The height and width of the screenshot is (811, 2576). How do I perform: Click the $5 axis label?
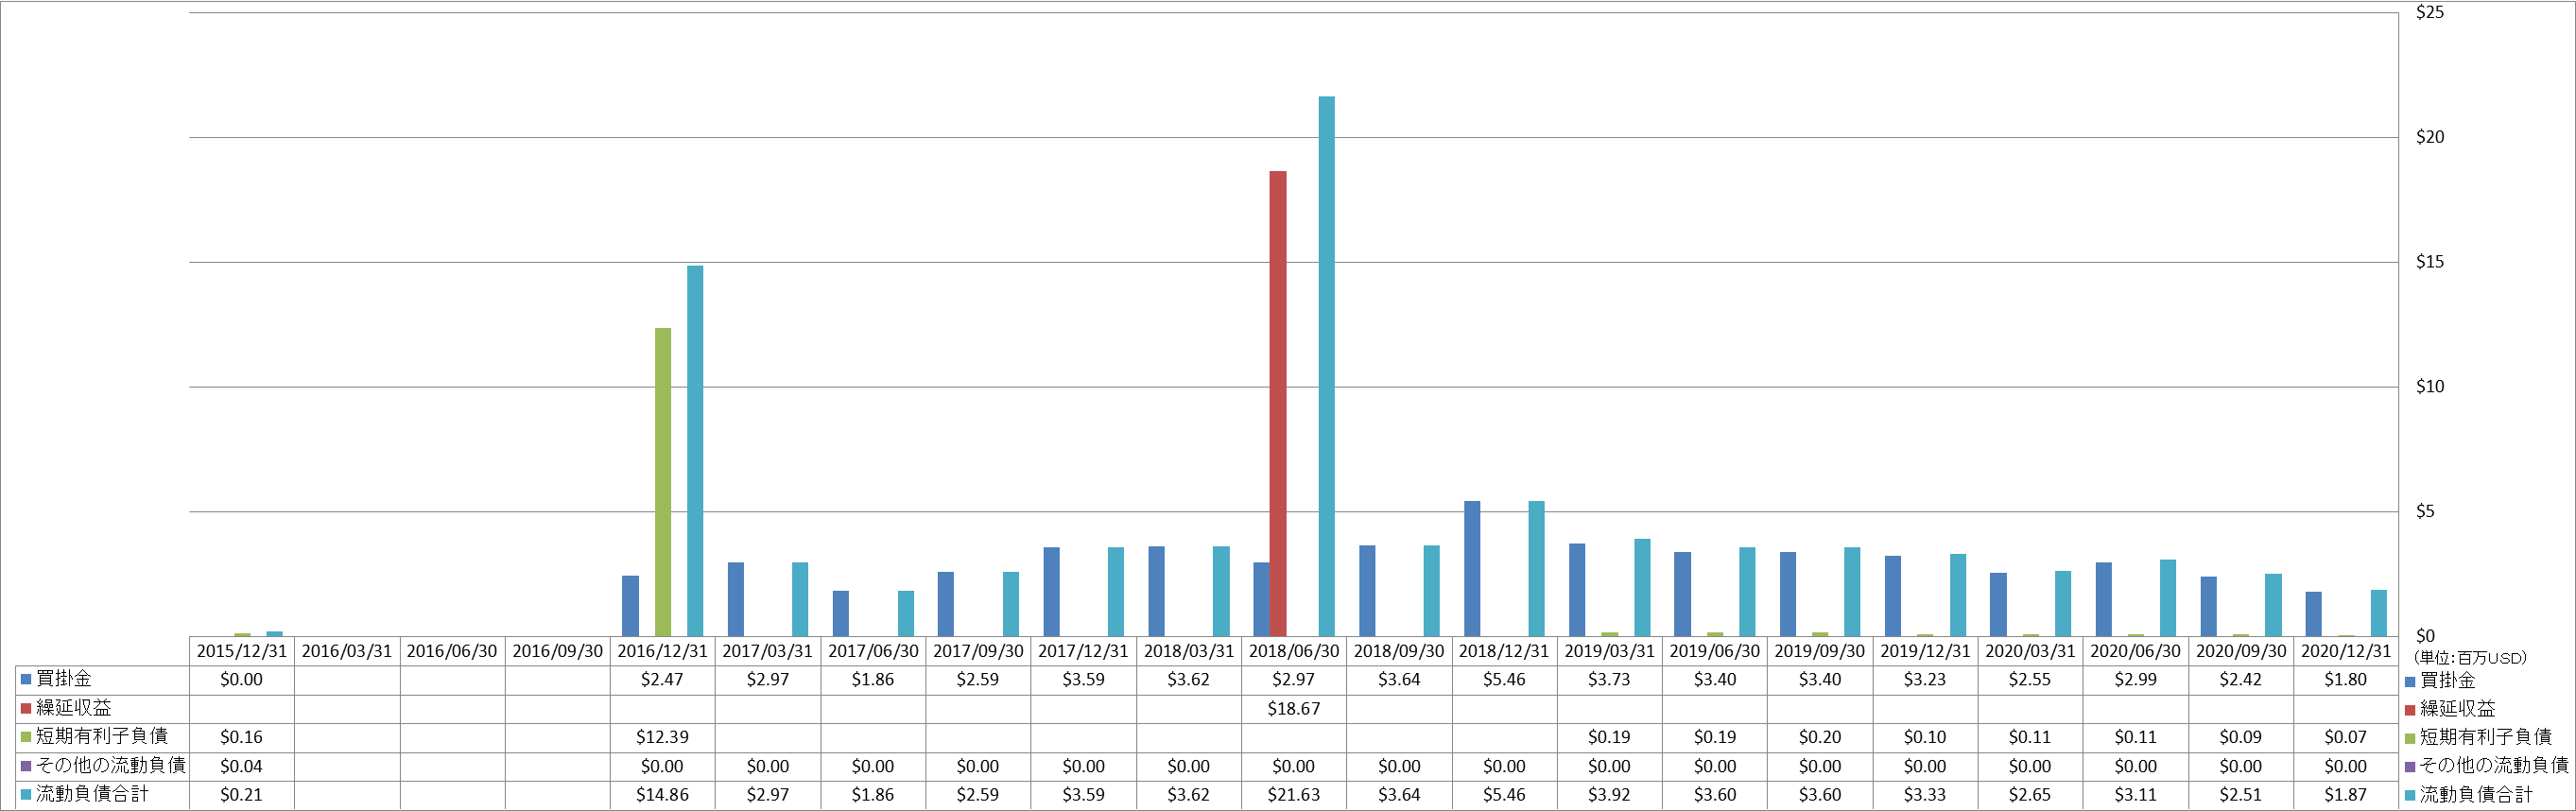tap(2425, 512)
